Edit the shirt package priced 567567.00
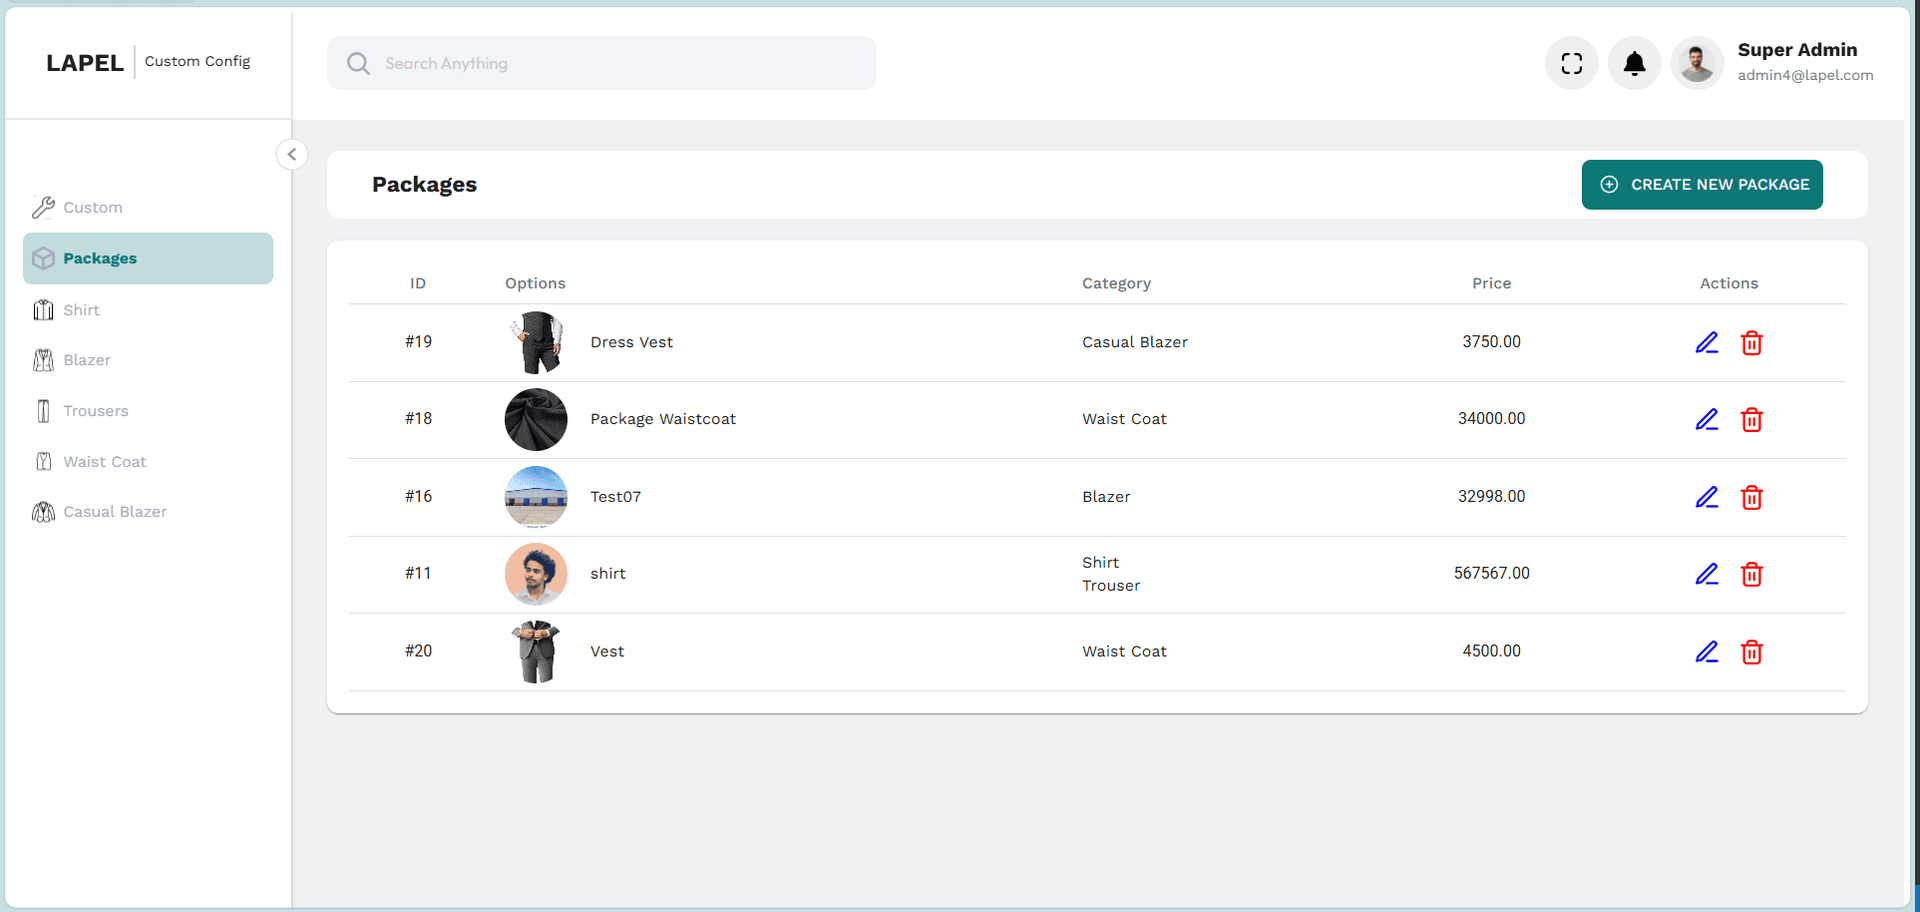Screen dimensions: 1920x912 pos(1707,574)
